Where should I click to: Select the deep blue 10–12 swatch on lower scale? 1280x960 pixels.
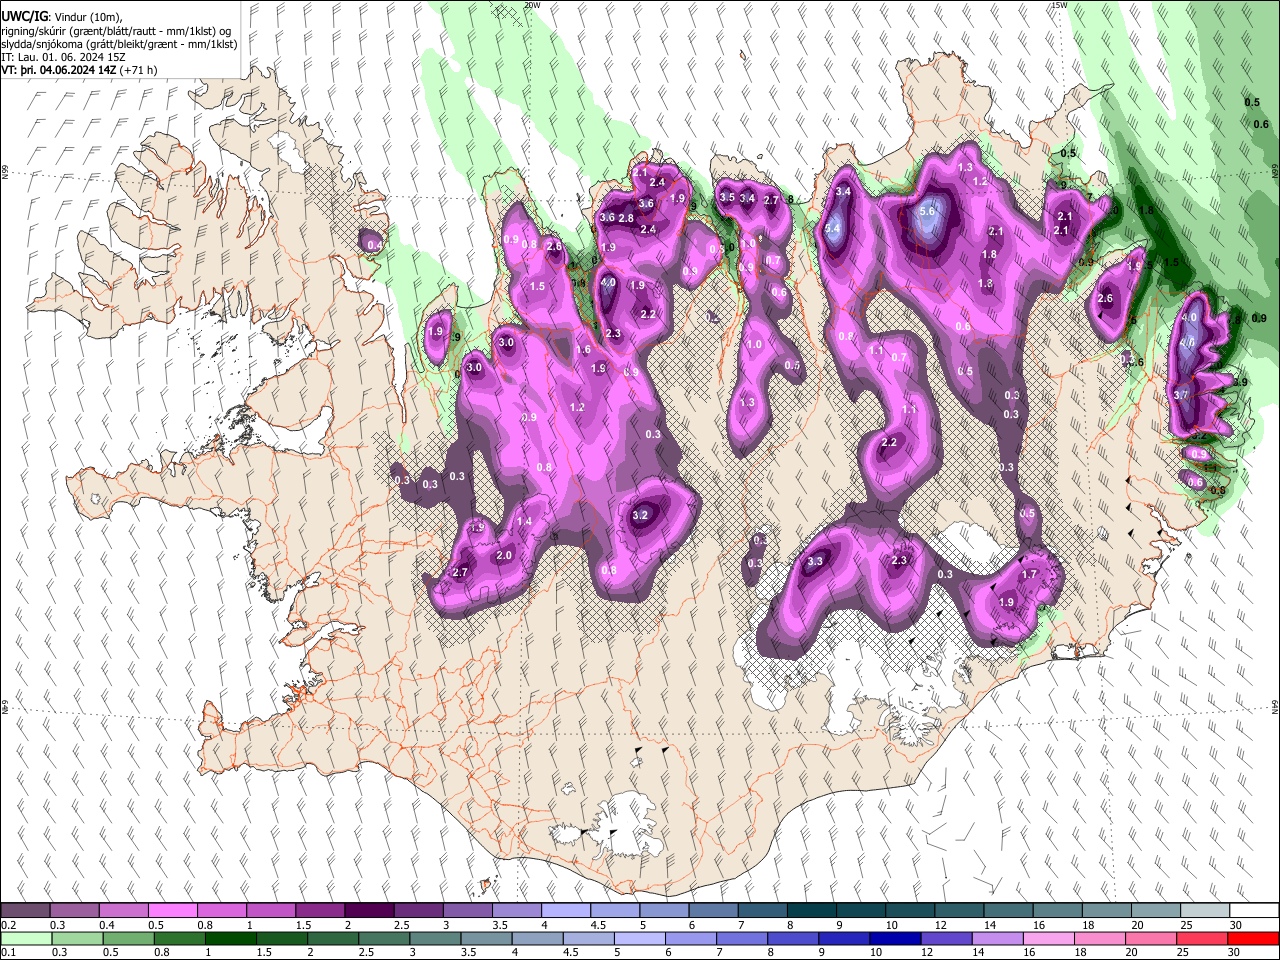(x=895, y=938)
